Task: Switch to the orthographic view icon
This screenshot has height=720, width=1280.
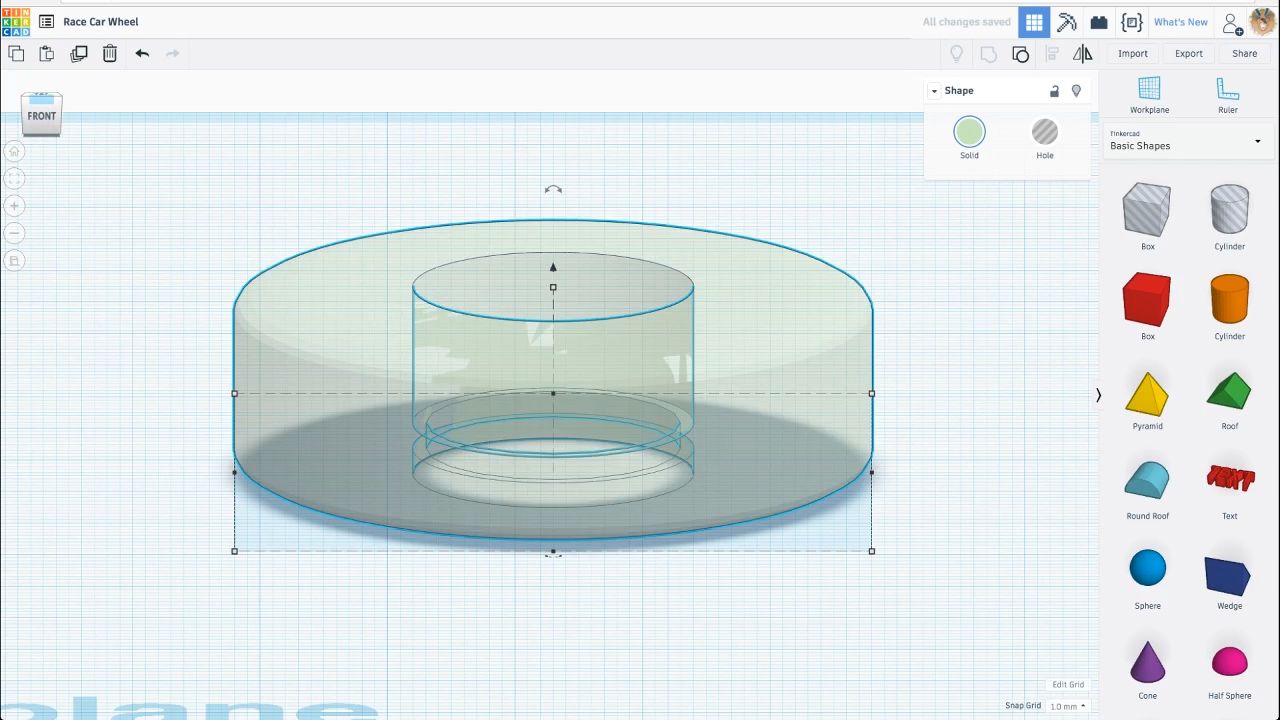Action: pyautogui.click(x=14, y=260)
